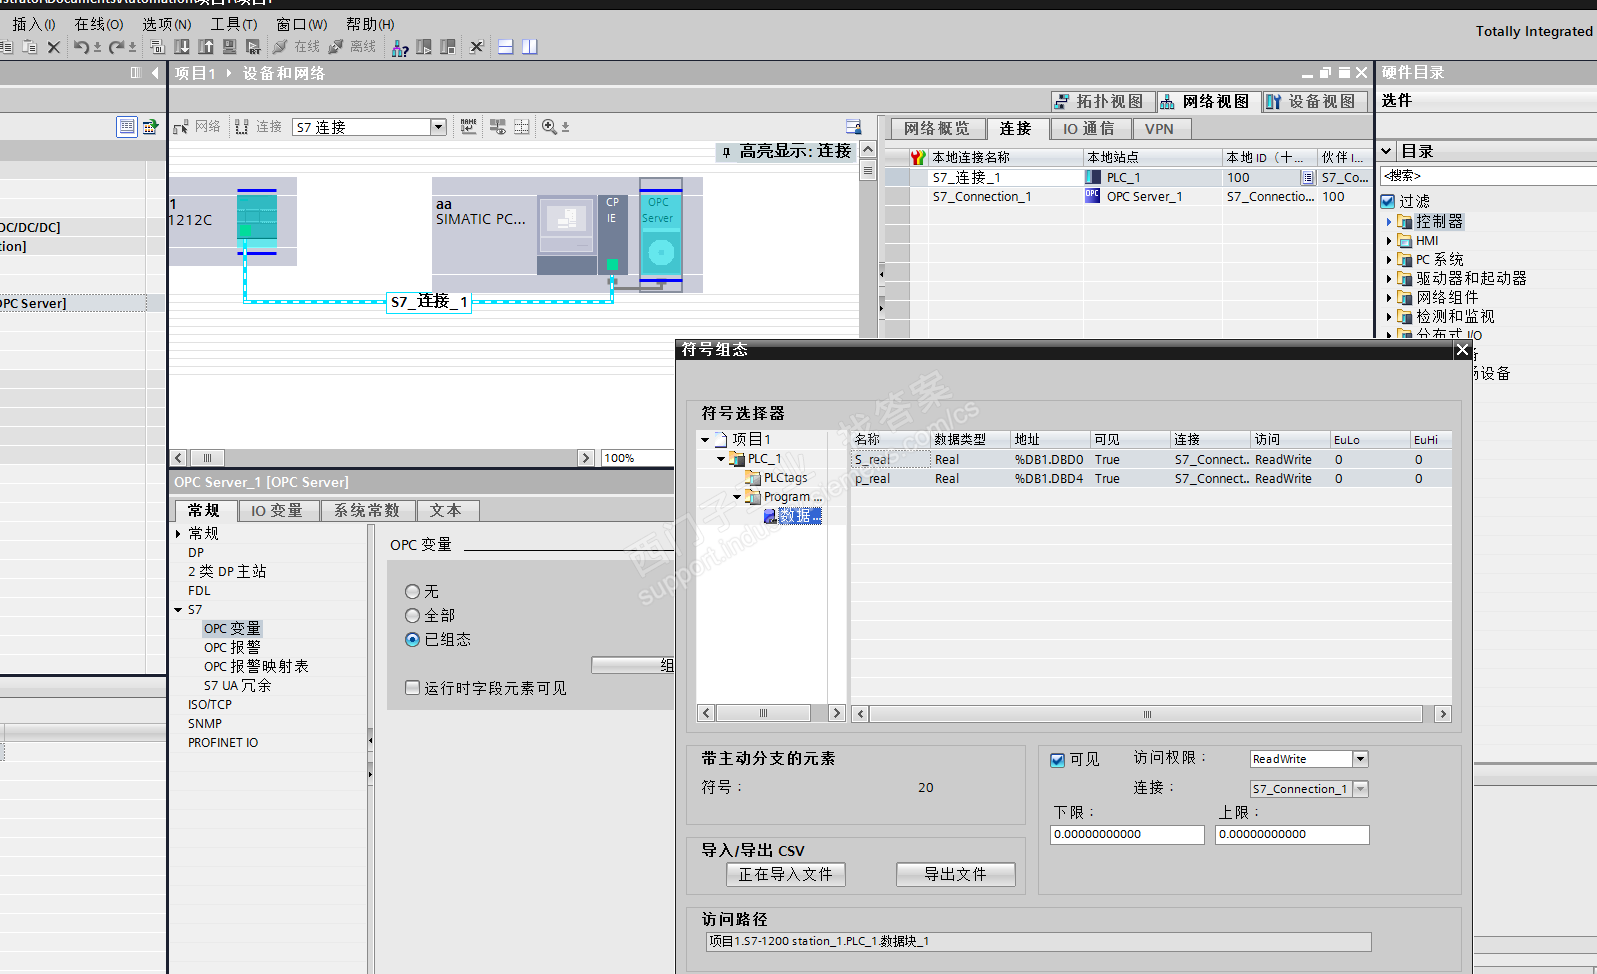Image resolution: width=1597 pixels, height=974 pixels.
Task: Open the 工具 tools menu
Action: [233, 24]
